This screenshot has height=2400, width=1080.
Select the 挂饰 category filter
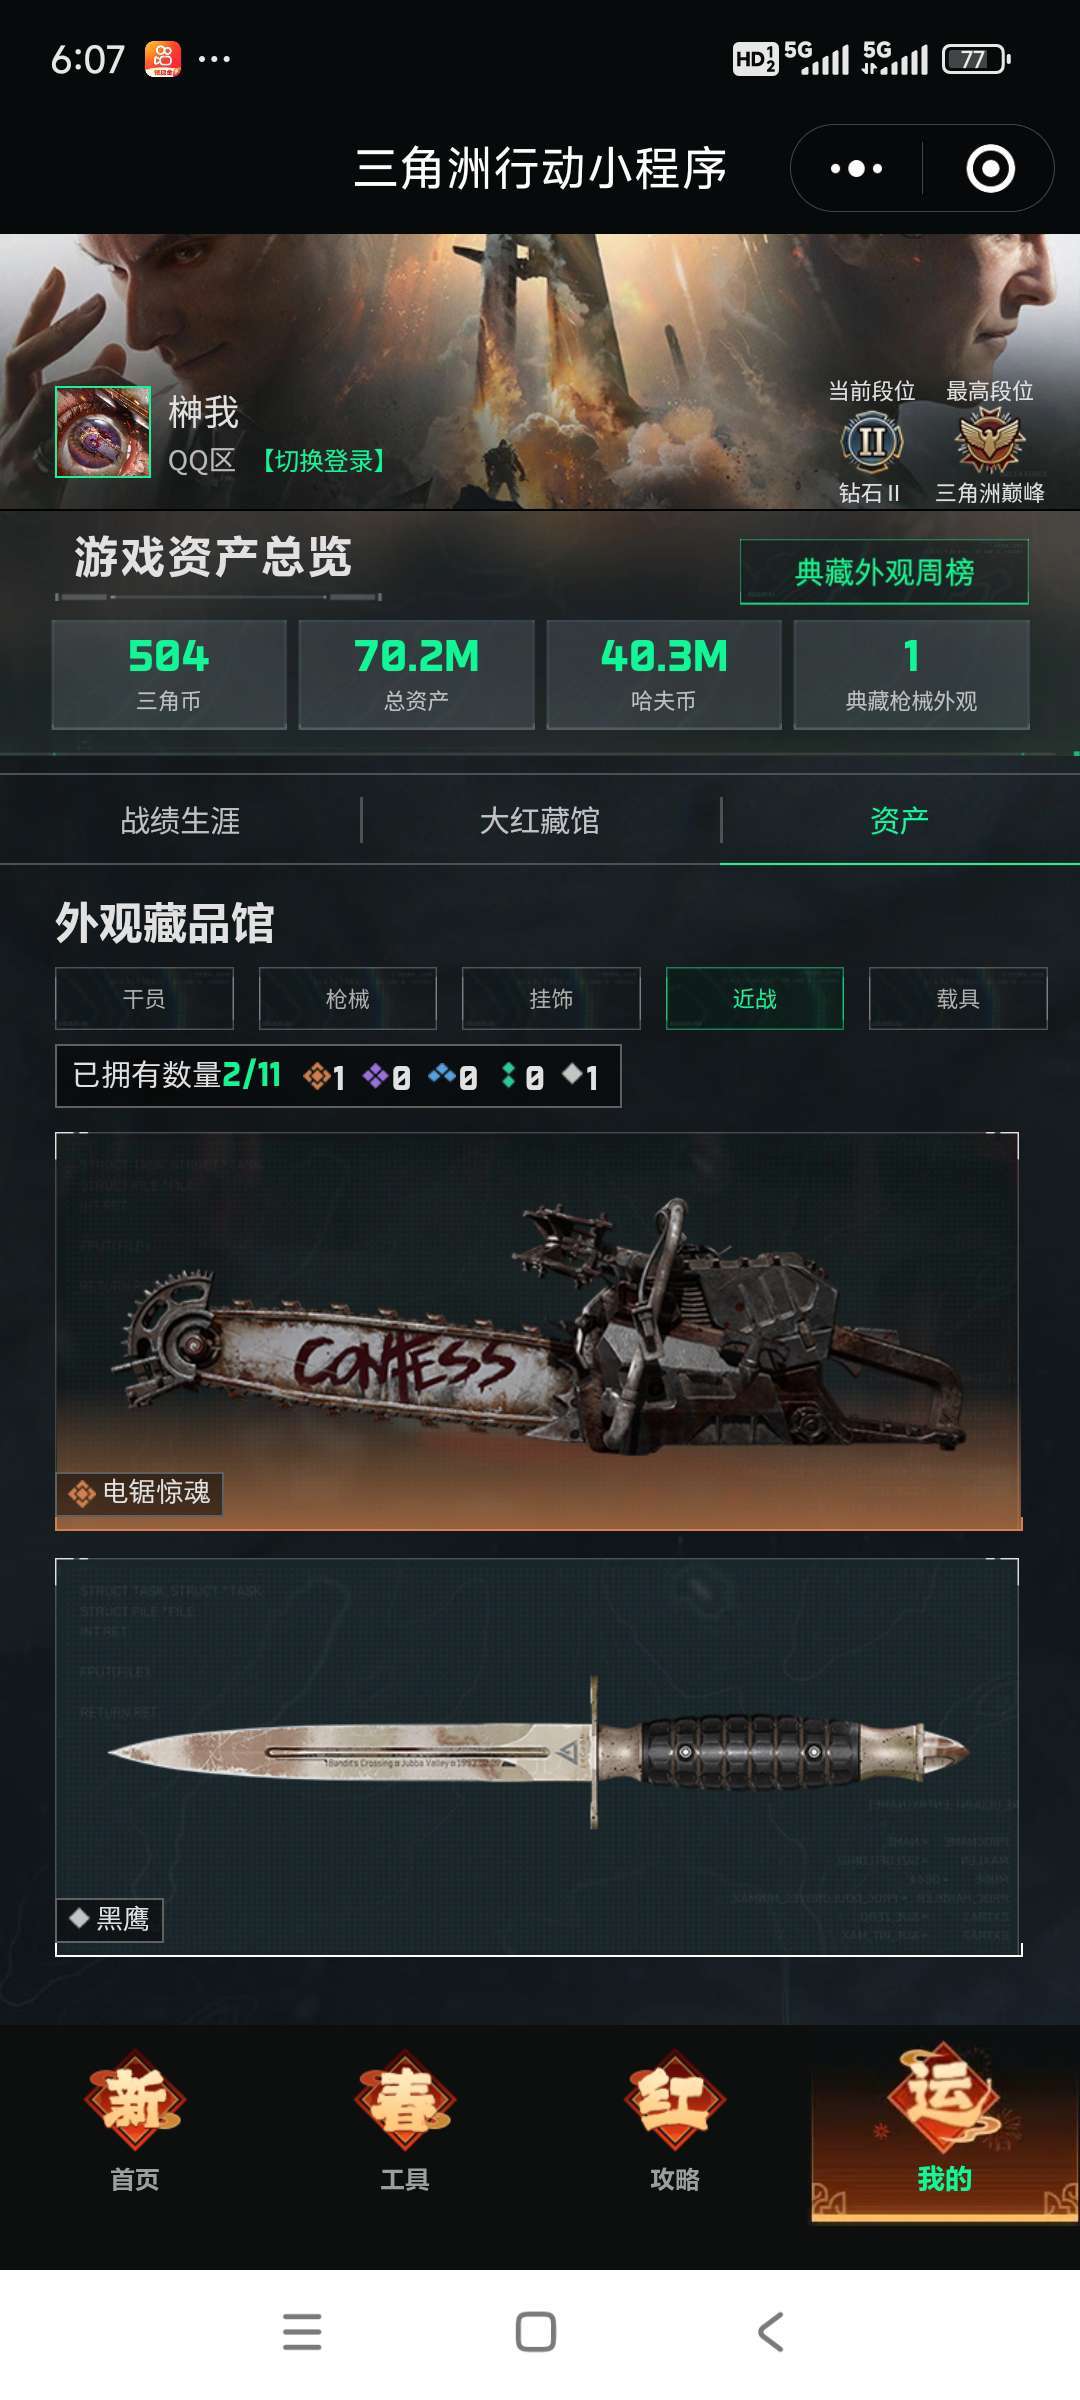551,998
